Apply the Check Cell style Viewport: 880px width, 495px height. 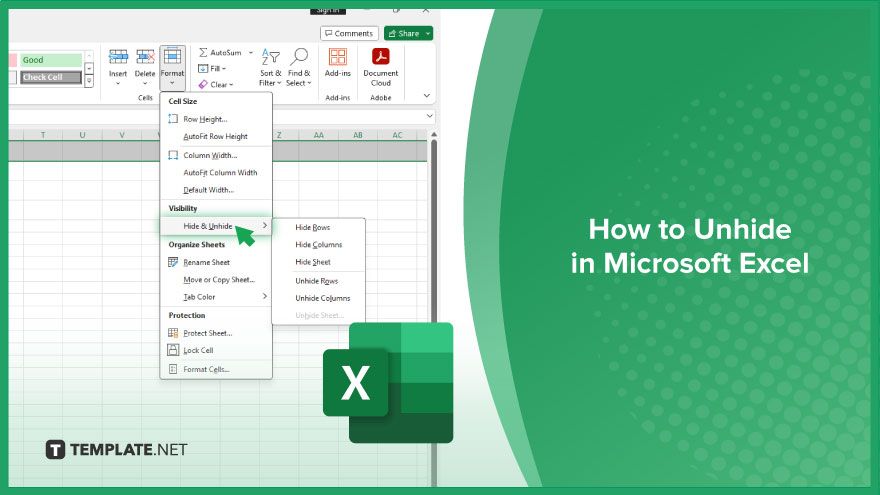51,77
